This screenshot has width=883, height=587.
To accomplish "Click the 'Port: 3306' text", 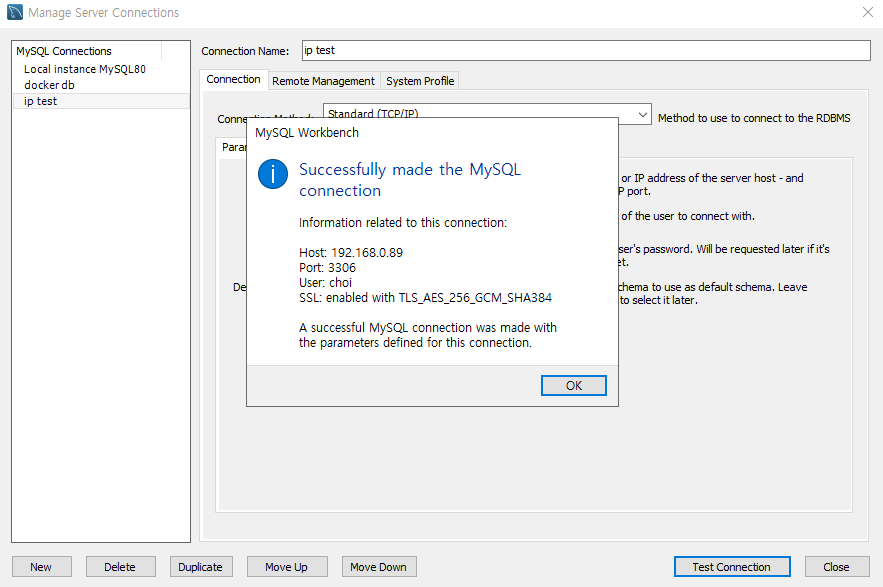I will [x=327, y=268].
